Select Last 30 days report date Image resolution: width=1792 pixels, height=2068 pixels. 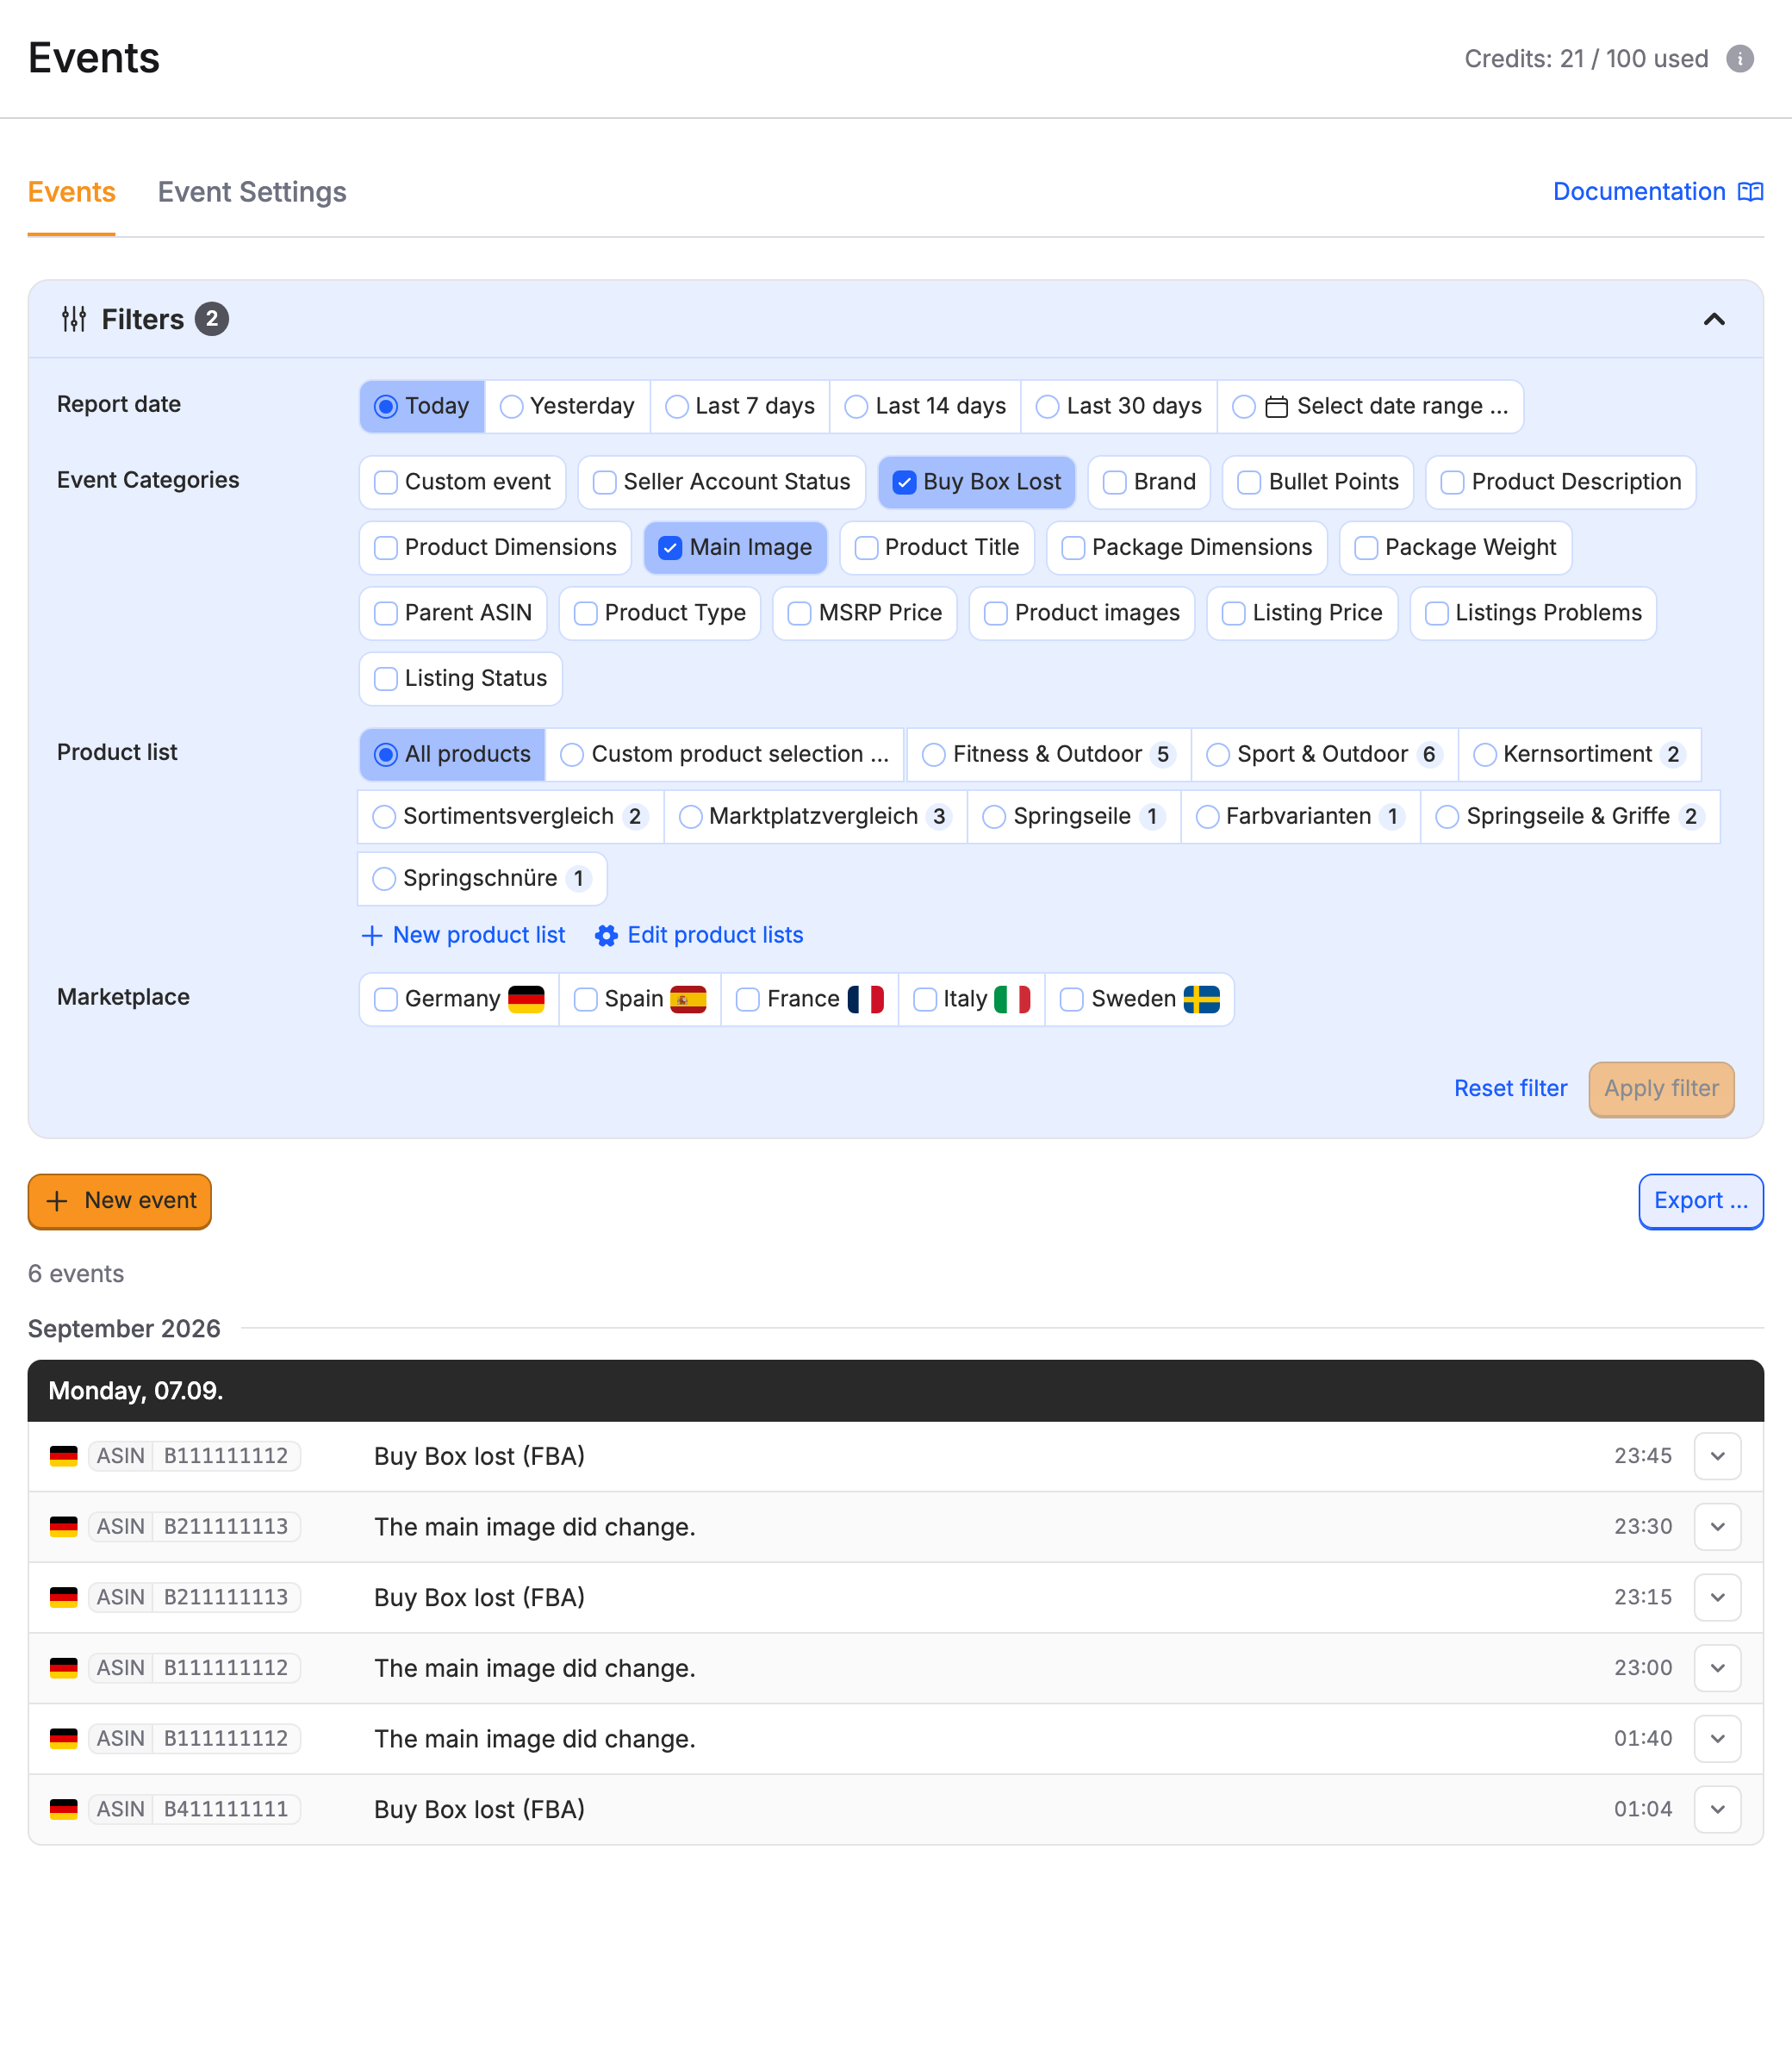pos(1119,407)
